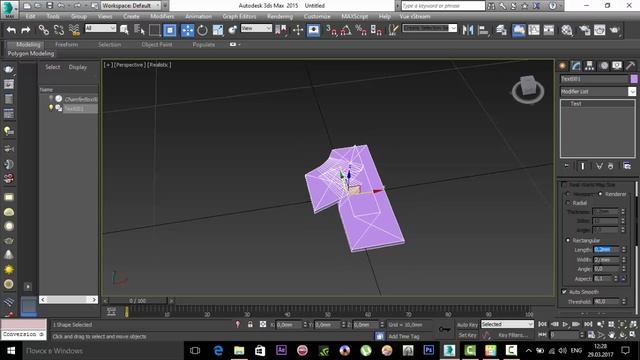Switch to the Freeform ribbon tab
640x360 pixels.
click(x=67, y=44)
